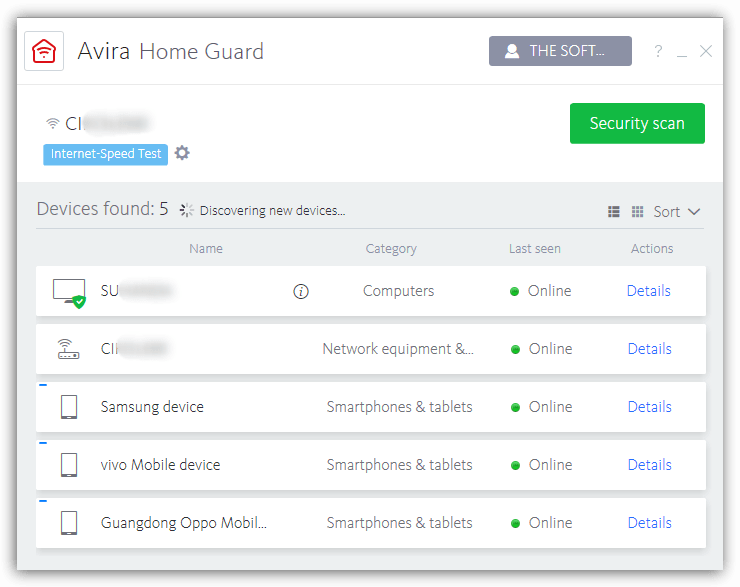Open settings with the gear icon
This screenshot has width=740, height=587.
point(182,153)
